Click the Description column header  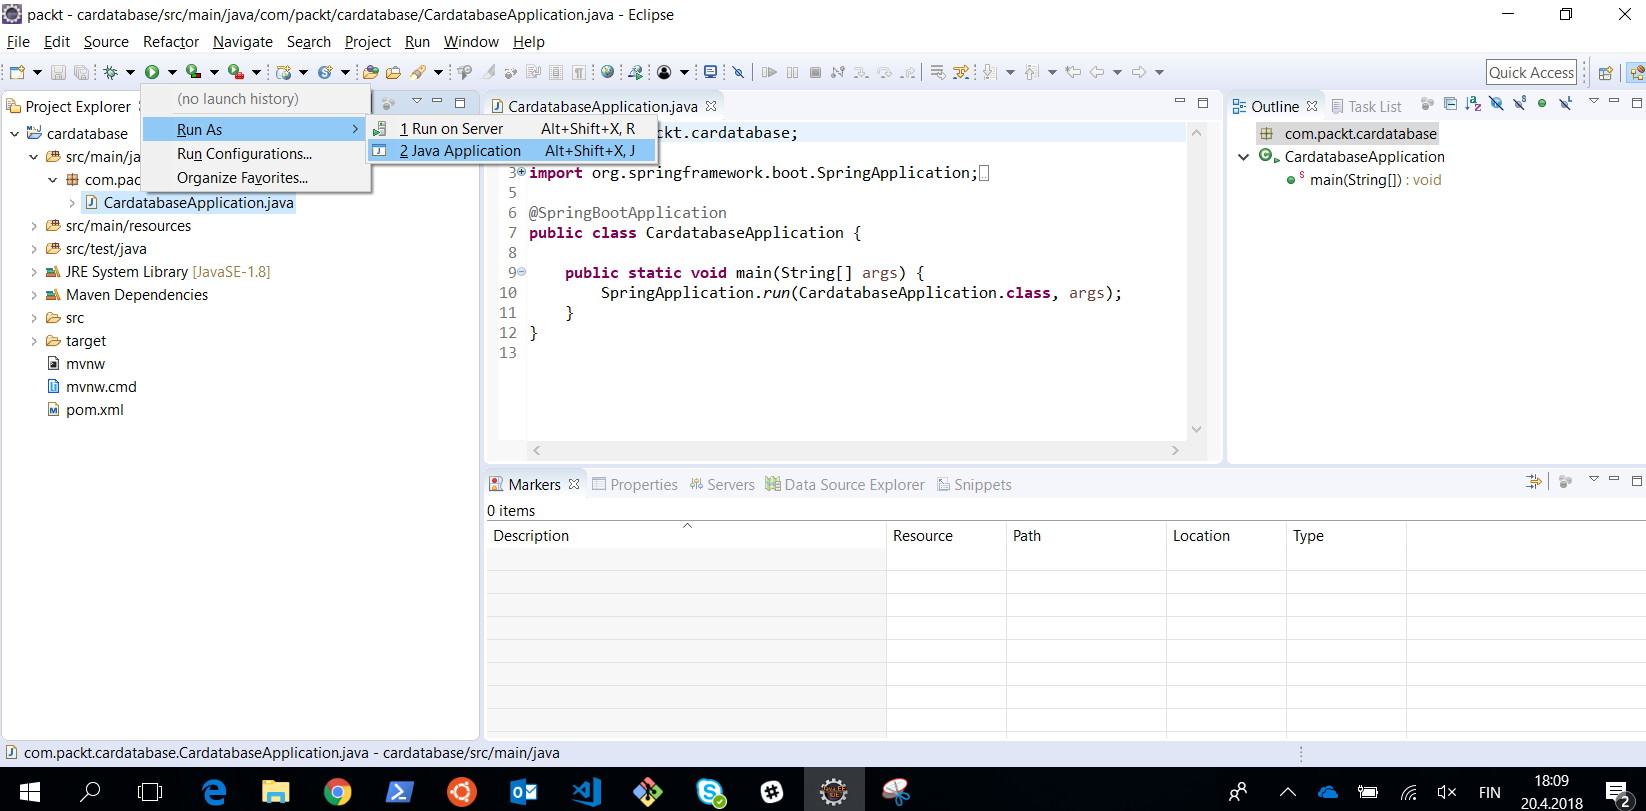(686, 536)
